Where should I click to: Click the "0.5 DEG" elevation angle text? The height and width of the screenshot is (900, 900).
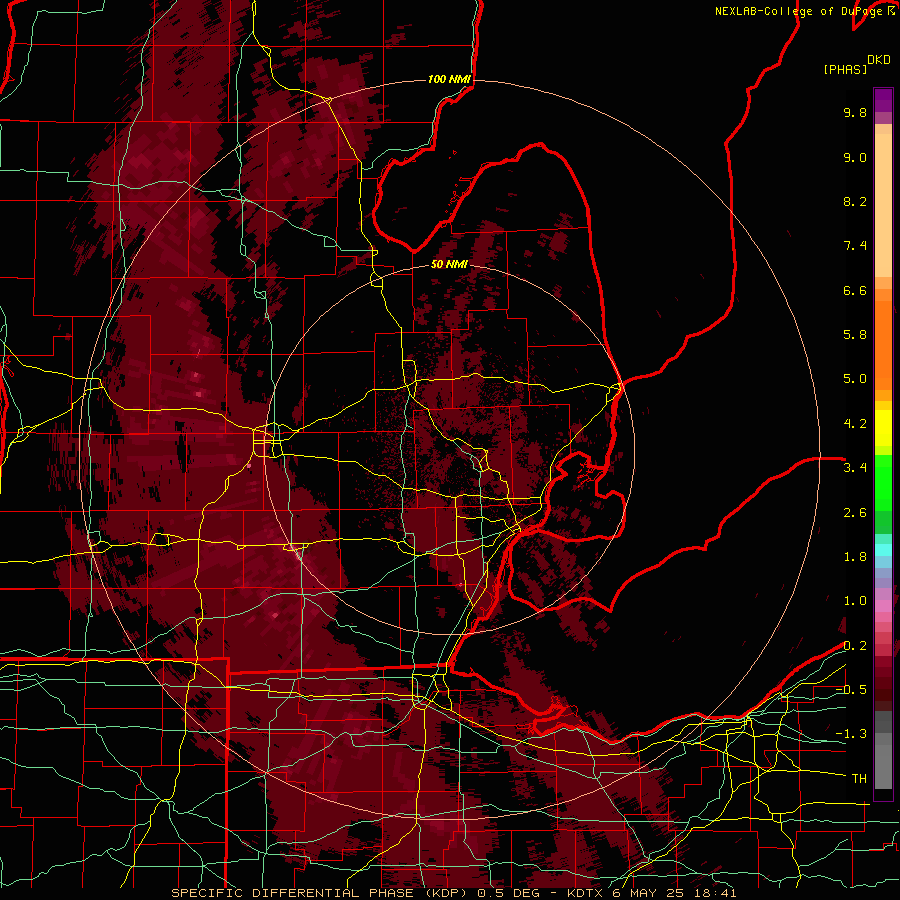click(511, 893)
